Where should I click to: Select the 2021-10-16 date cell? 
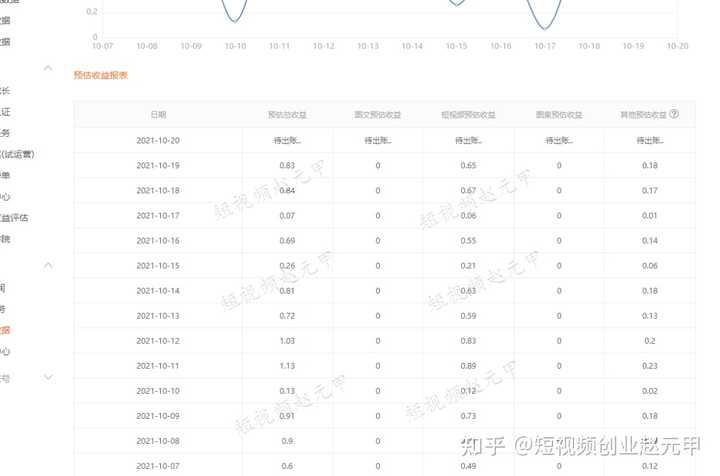[158, 241]
